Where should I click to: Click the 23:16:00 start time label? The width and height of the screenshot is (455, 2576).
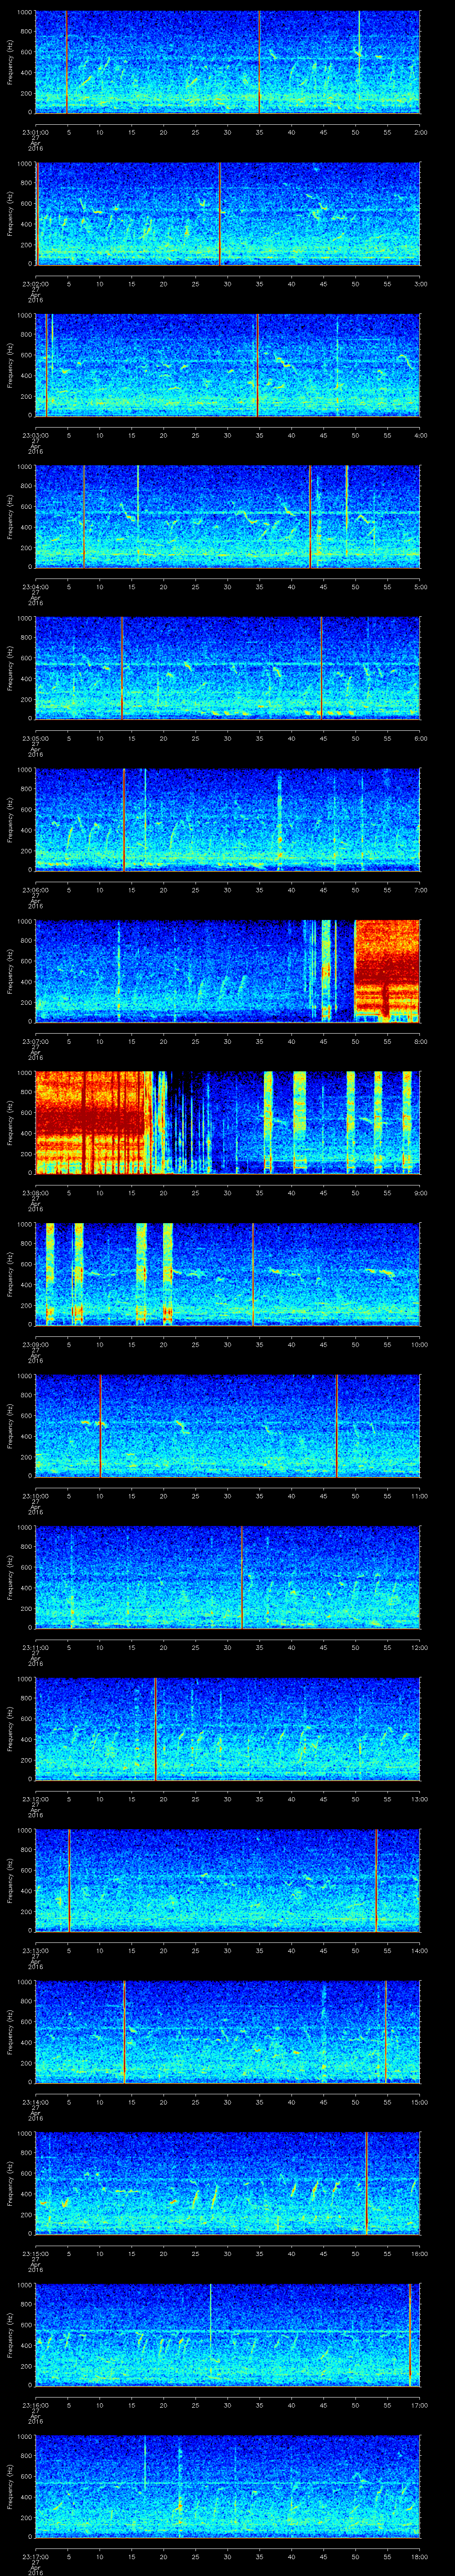[x=35, y=2404]
